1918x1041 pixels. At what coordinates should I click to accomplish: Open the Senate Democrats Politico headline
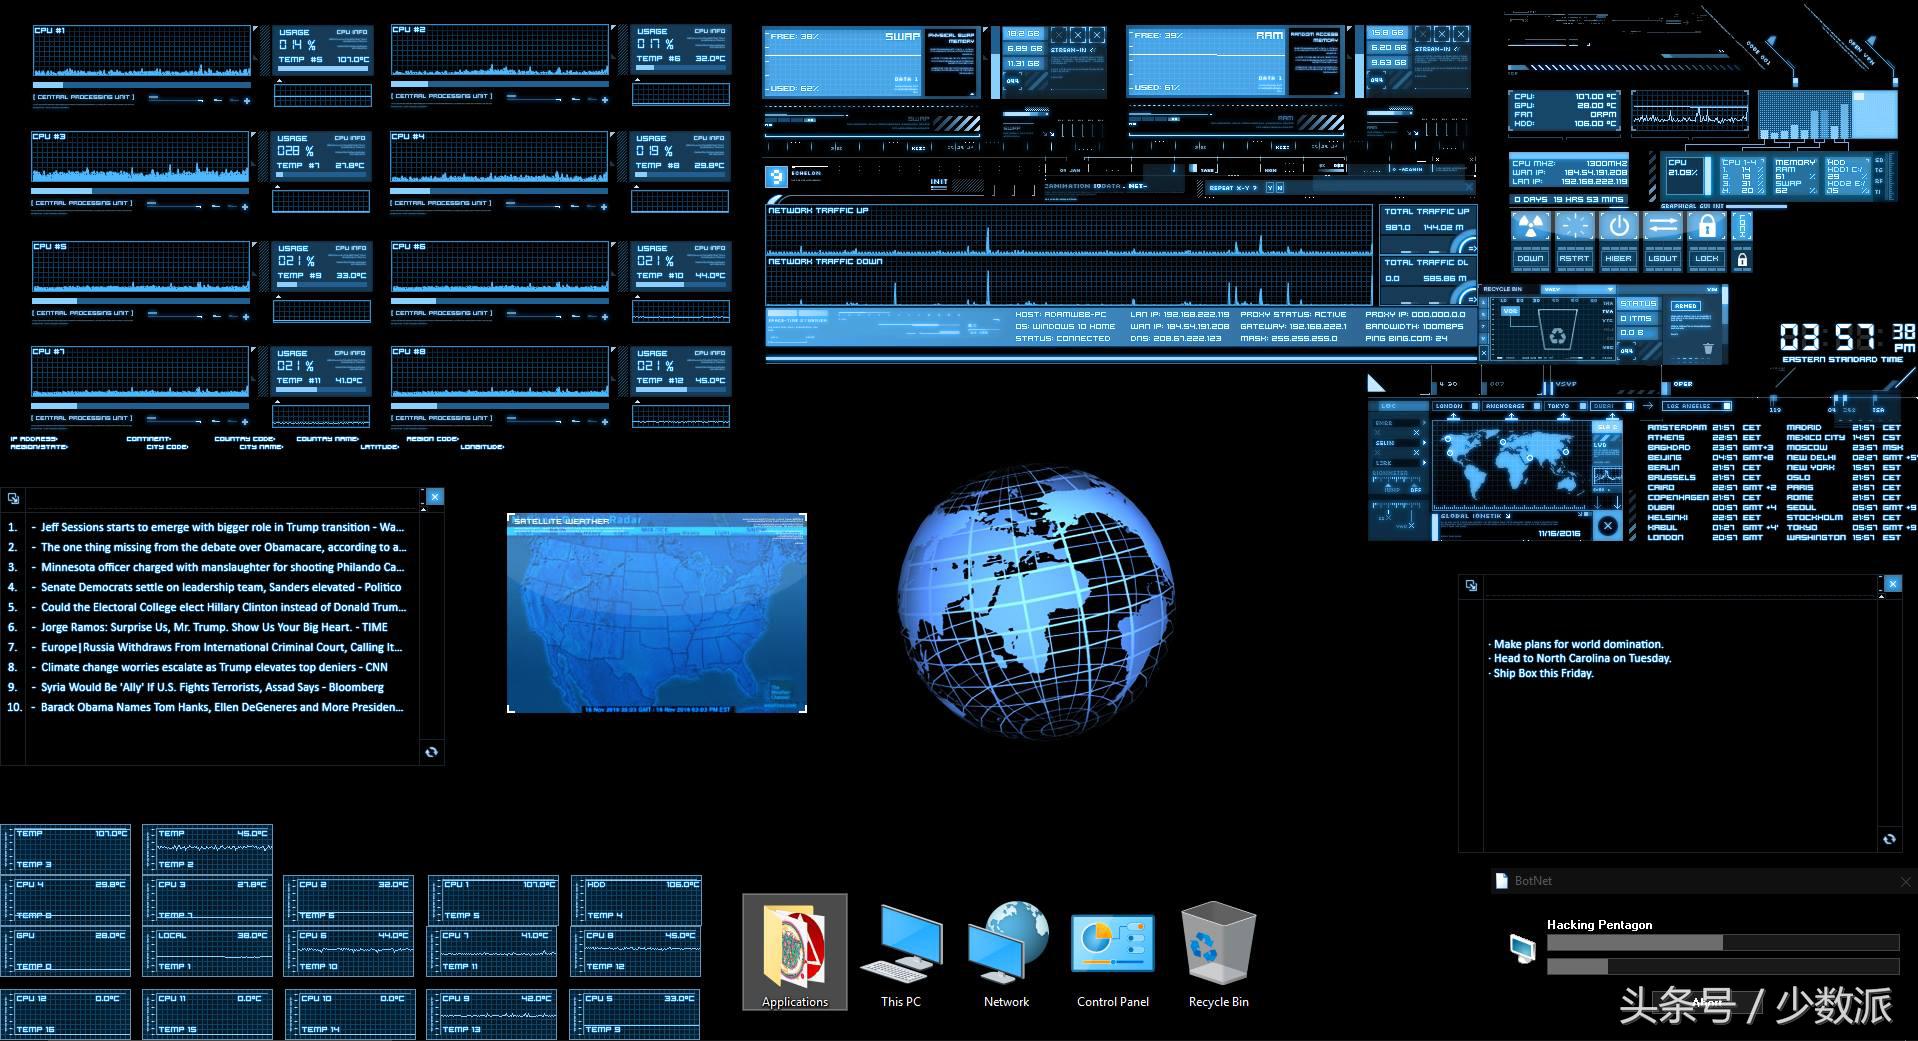pyautogui.click(x=220, y=587)
